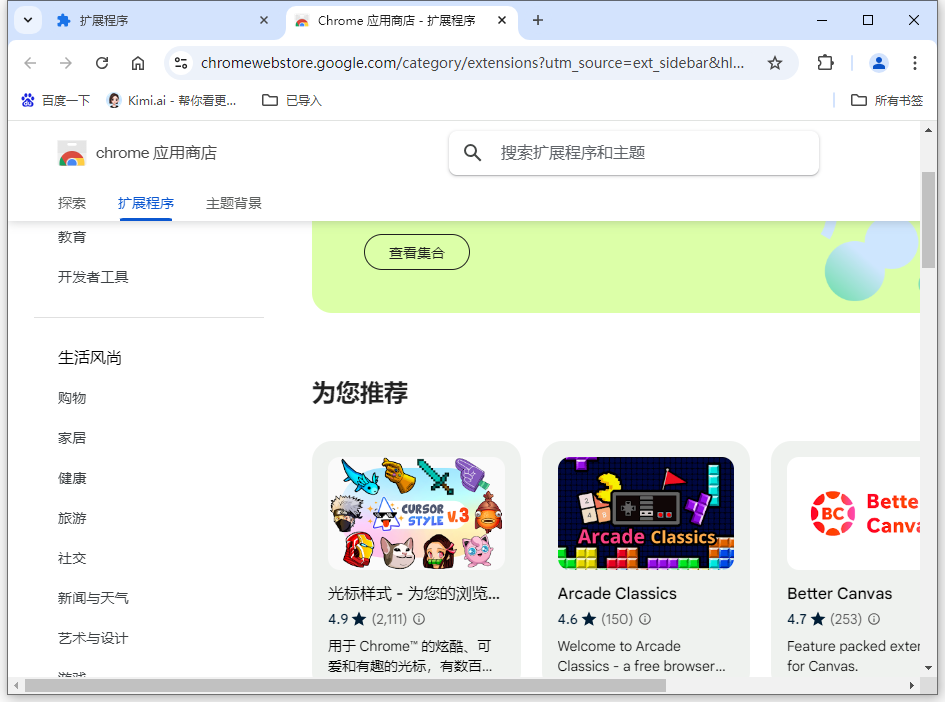Viewport: 945px width, 702px height.
Task: Close the Chrome 应用商店 tab
Action: 501,20
